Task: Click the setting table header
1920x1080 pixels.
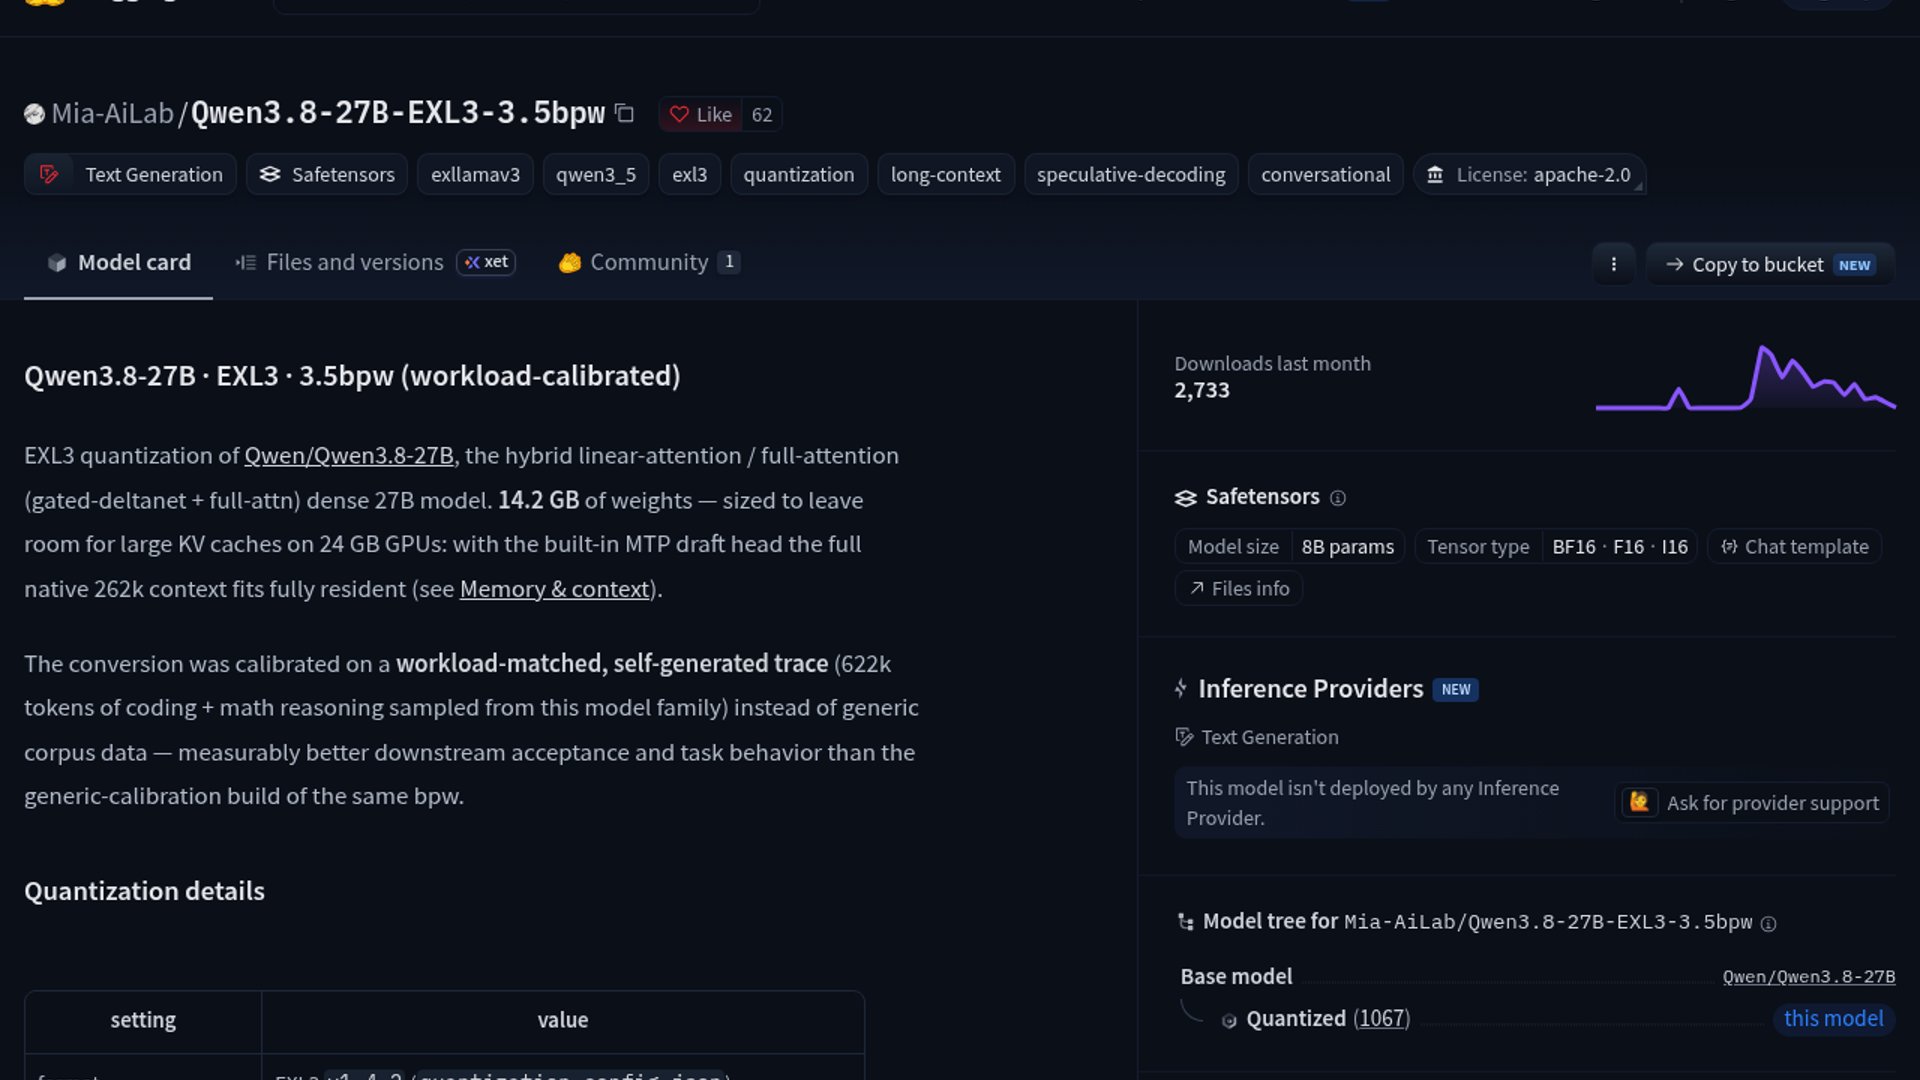Action: click(143, 1021)
